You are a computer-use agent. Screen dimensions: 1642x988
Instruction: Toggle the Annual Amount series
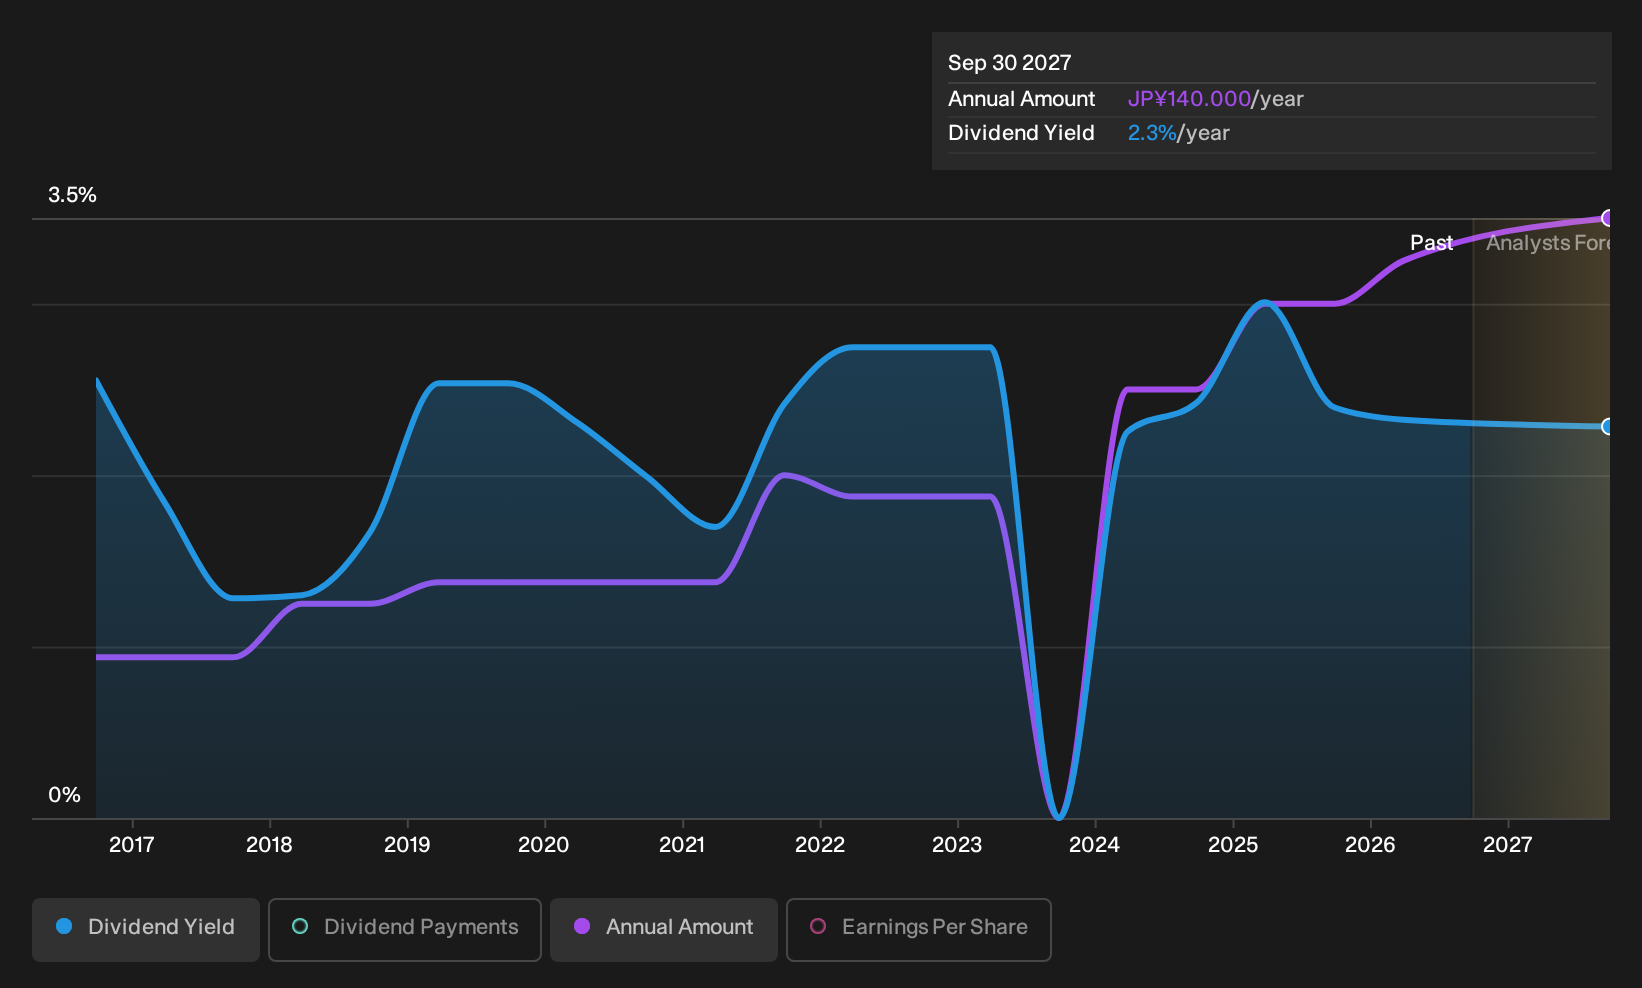coord(664,929)
